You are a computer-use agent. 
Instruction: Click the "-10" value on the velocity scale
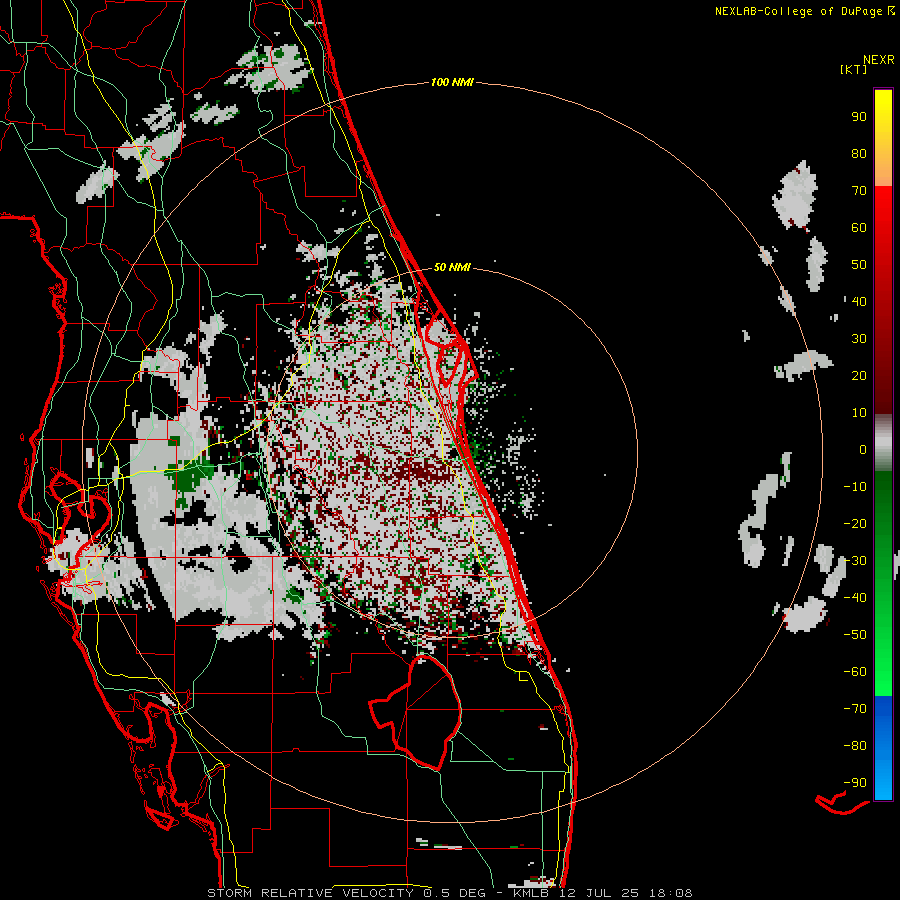tap(855, 487)
